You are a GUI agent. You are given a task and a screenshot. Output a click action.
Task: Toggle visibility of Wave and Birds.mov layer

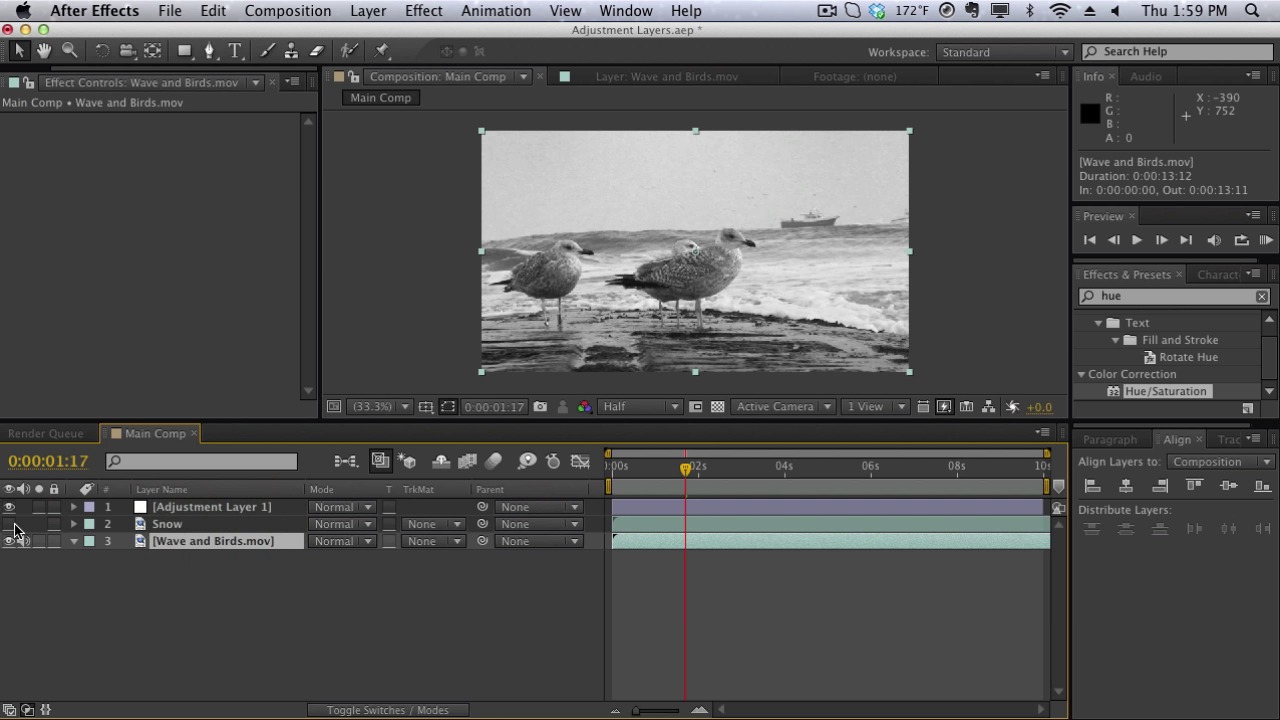tap(10, 541)
